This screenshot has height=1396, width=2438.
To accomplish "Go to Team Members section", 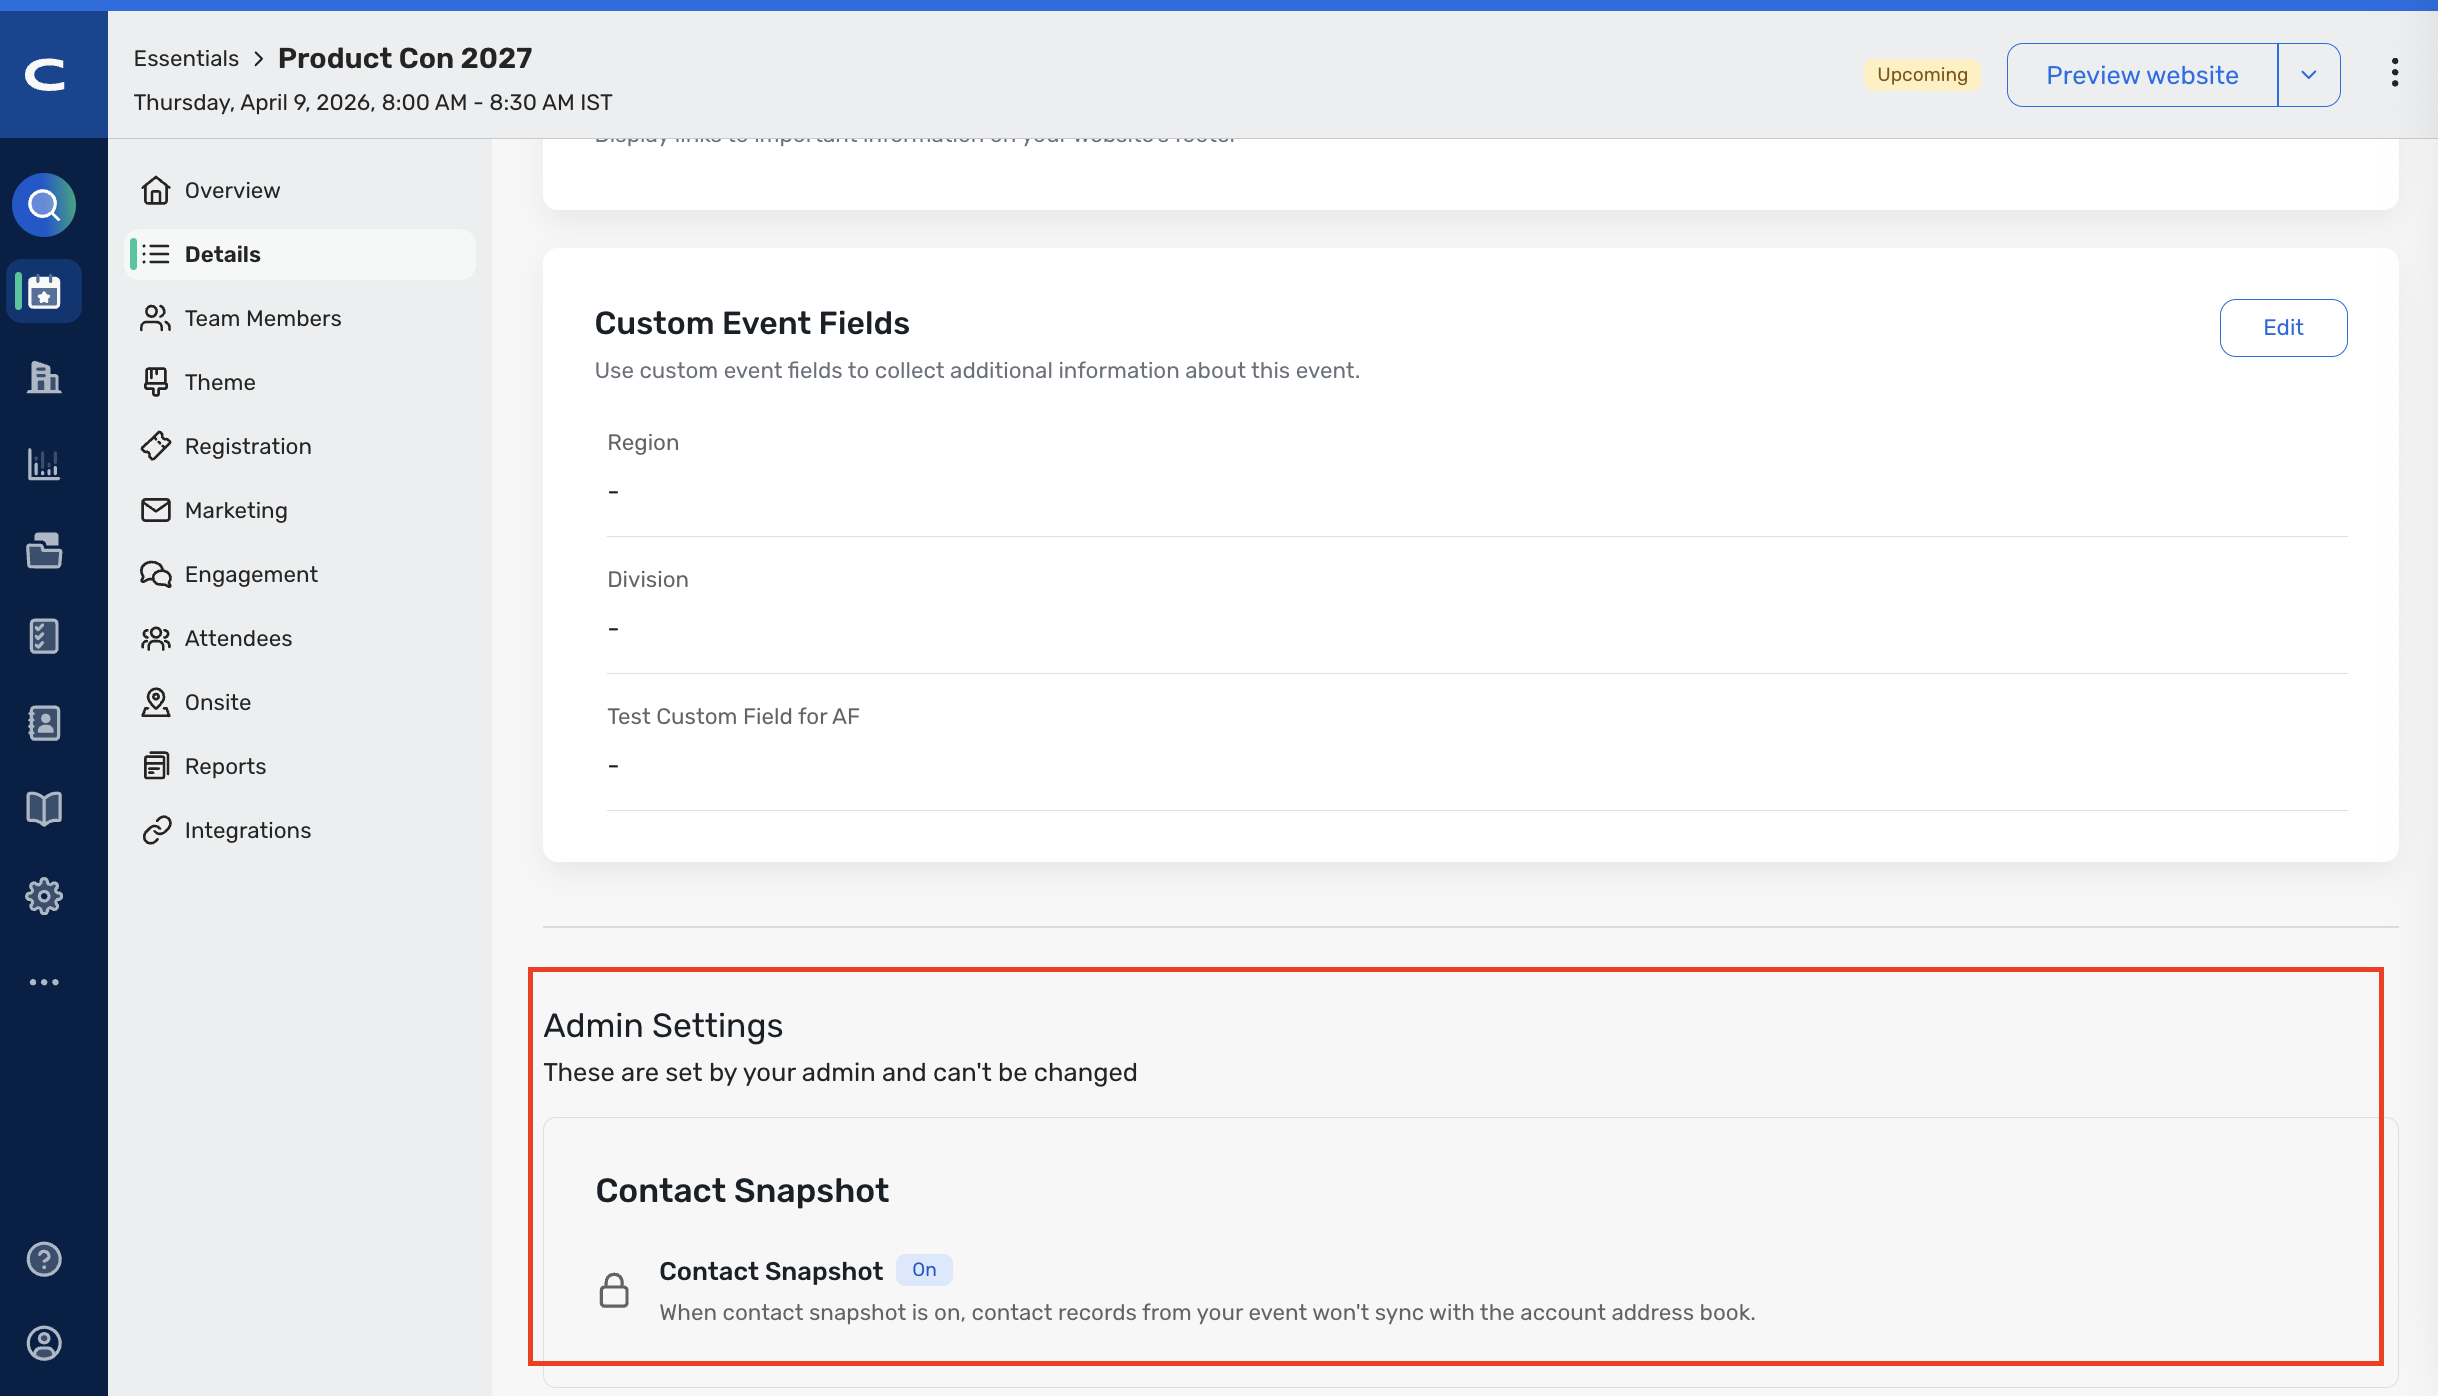I will [x=262, y=318].
